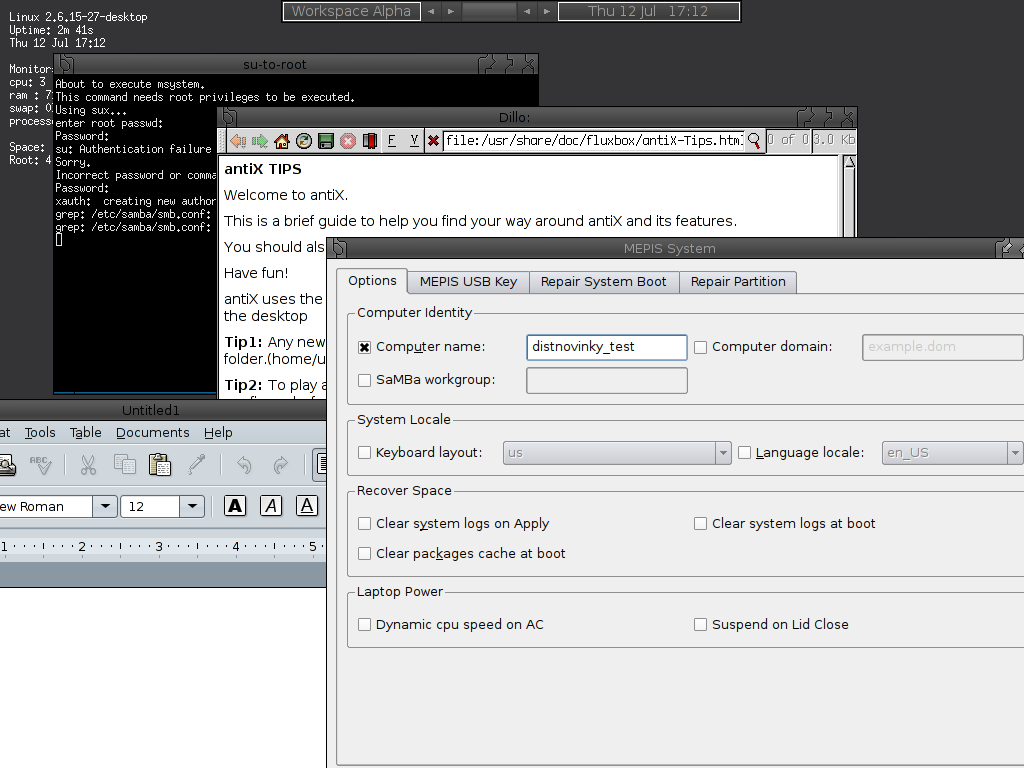Open Help menu in Untitled1

coord(218,432)
